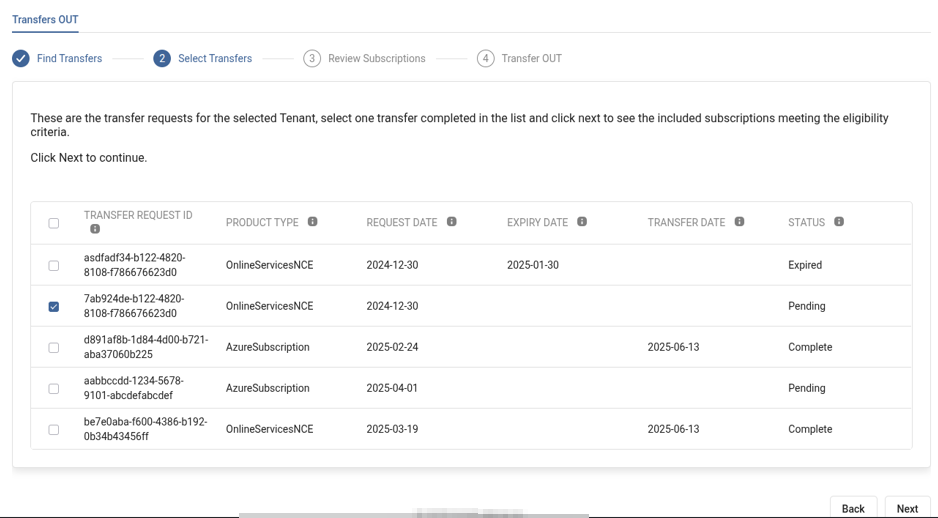Tick the aabbccdd pending transfer checkbox
Viewport: 938px width, 518px height.
[x=54, y=389]
